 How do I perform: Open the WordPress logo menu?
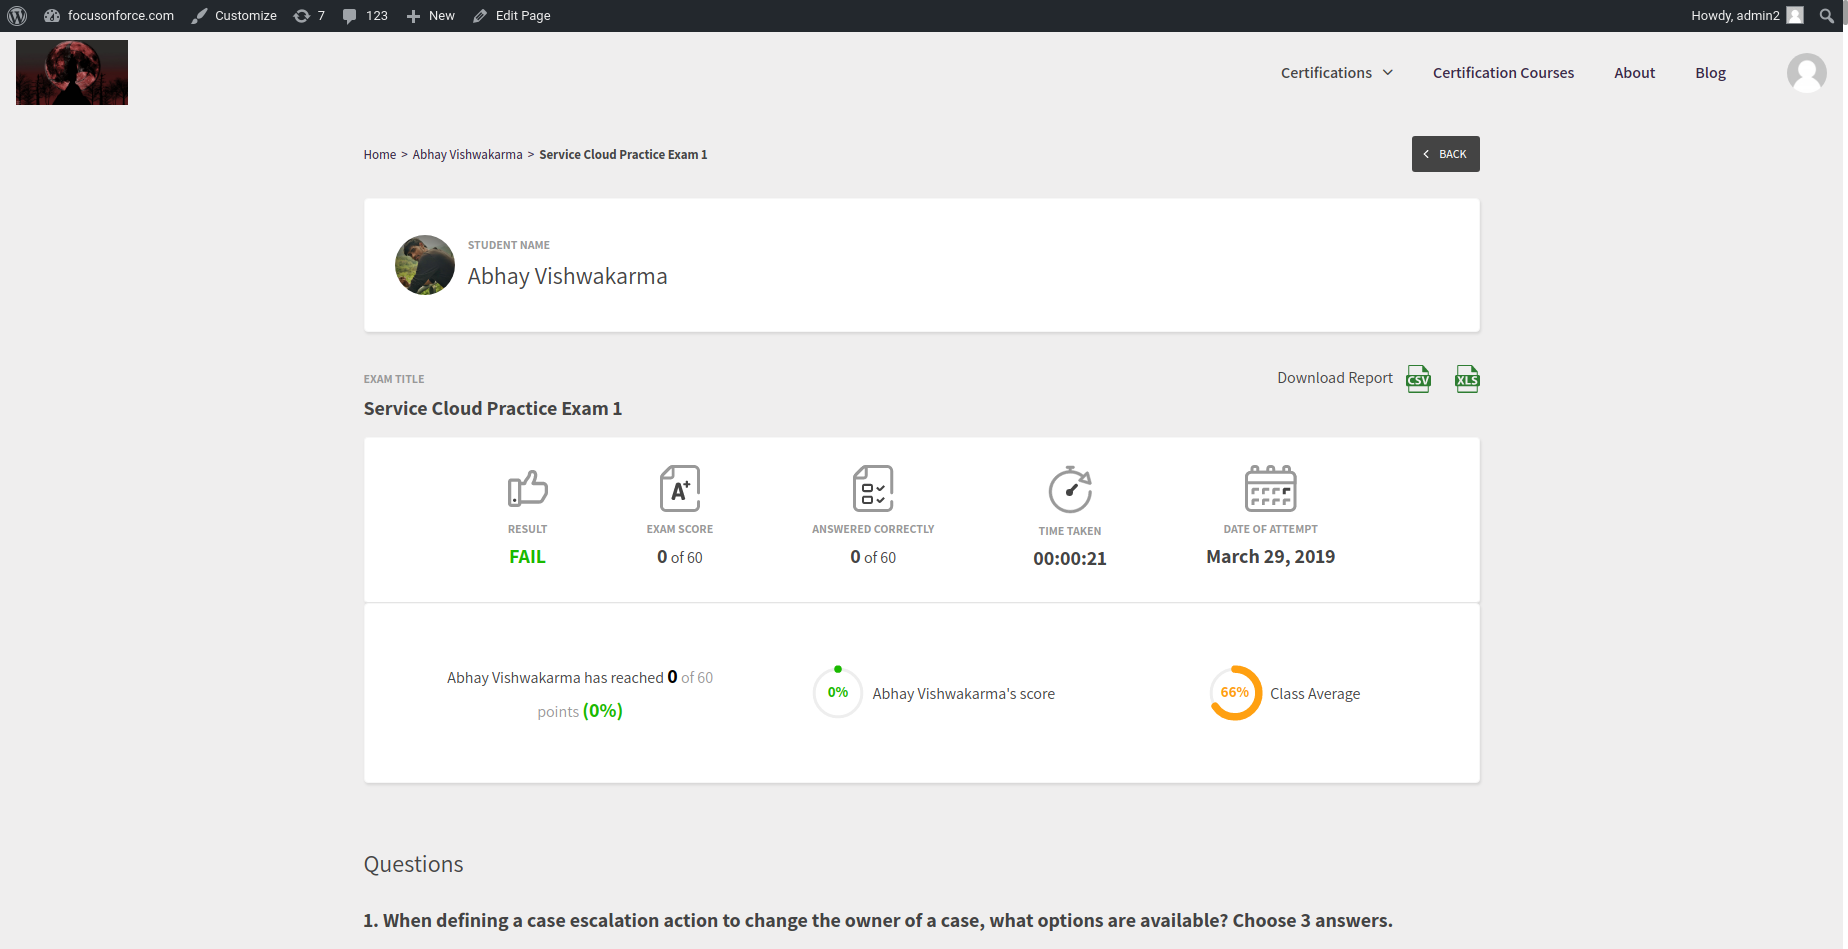[x=17, y=16]
